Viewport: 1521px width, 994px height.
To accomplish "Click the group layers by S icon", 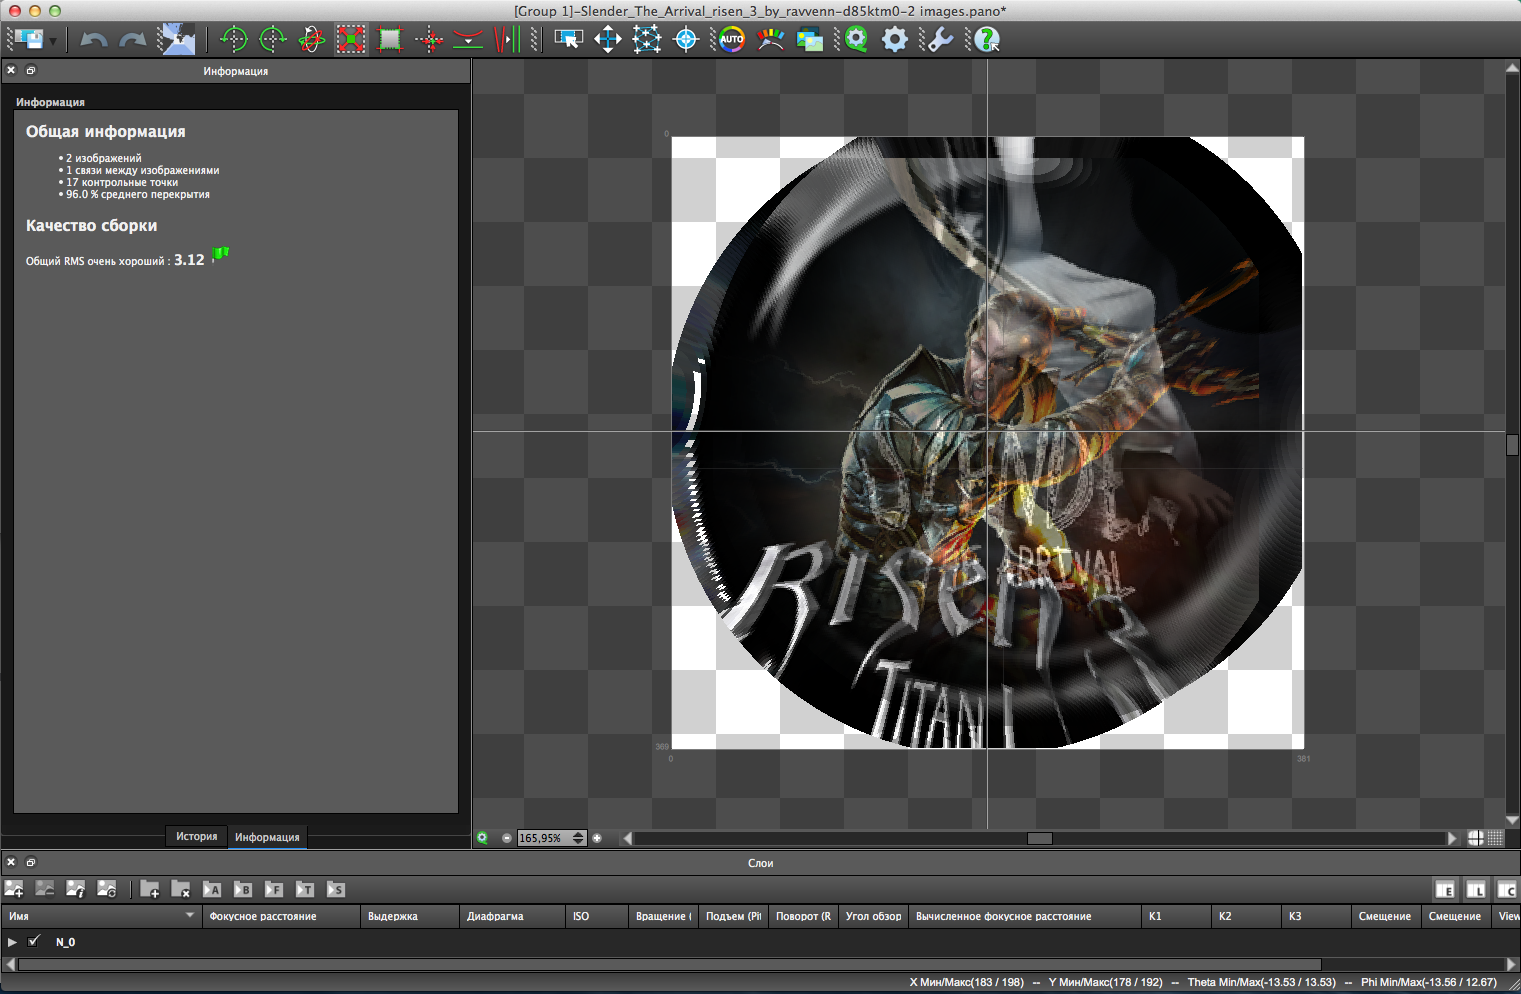I will pos(336,889).
